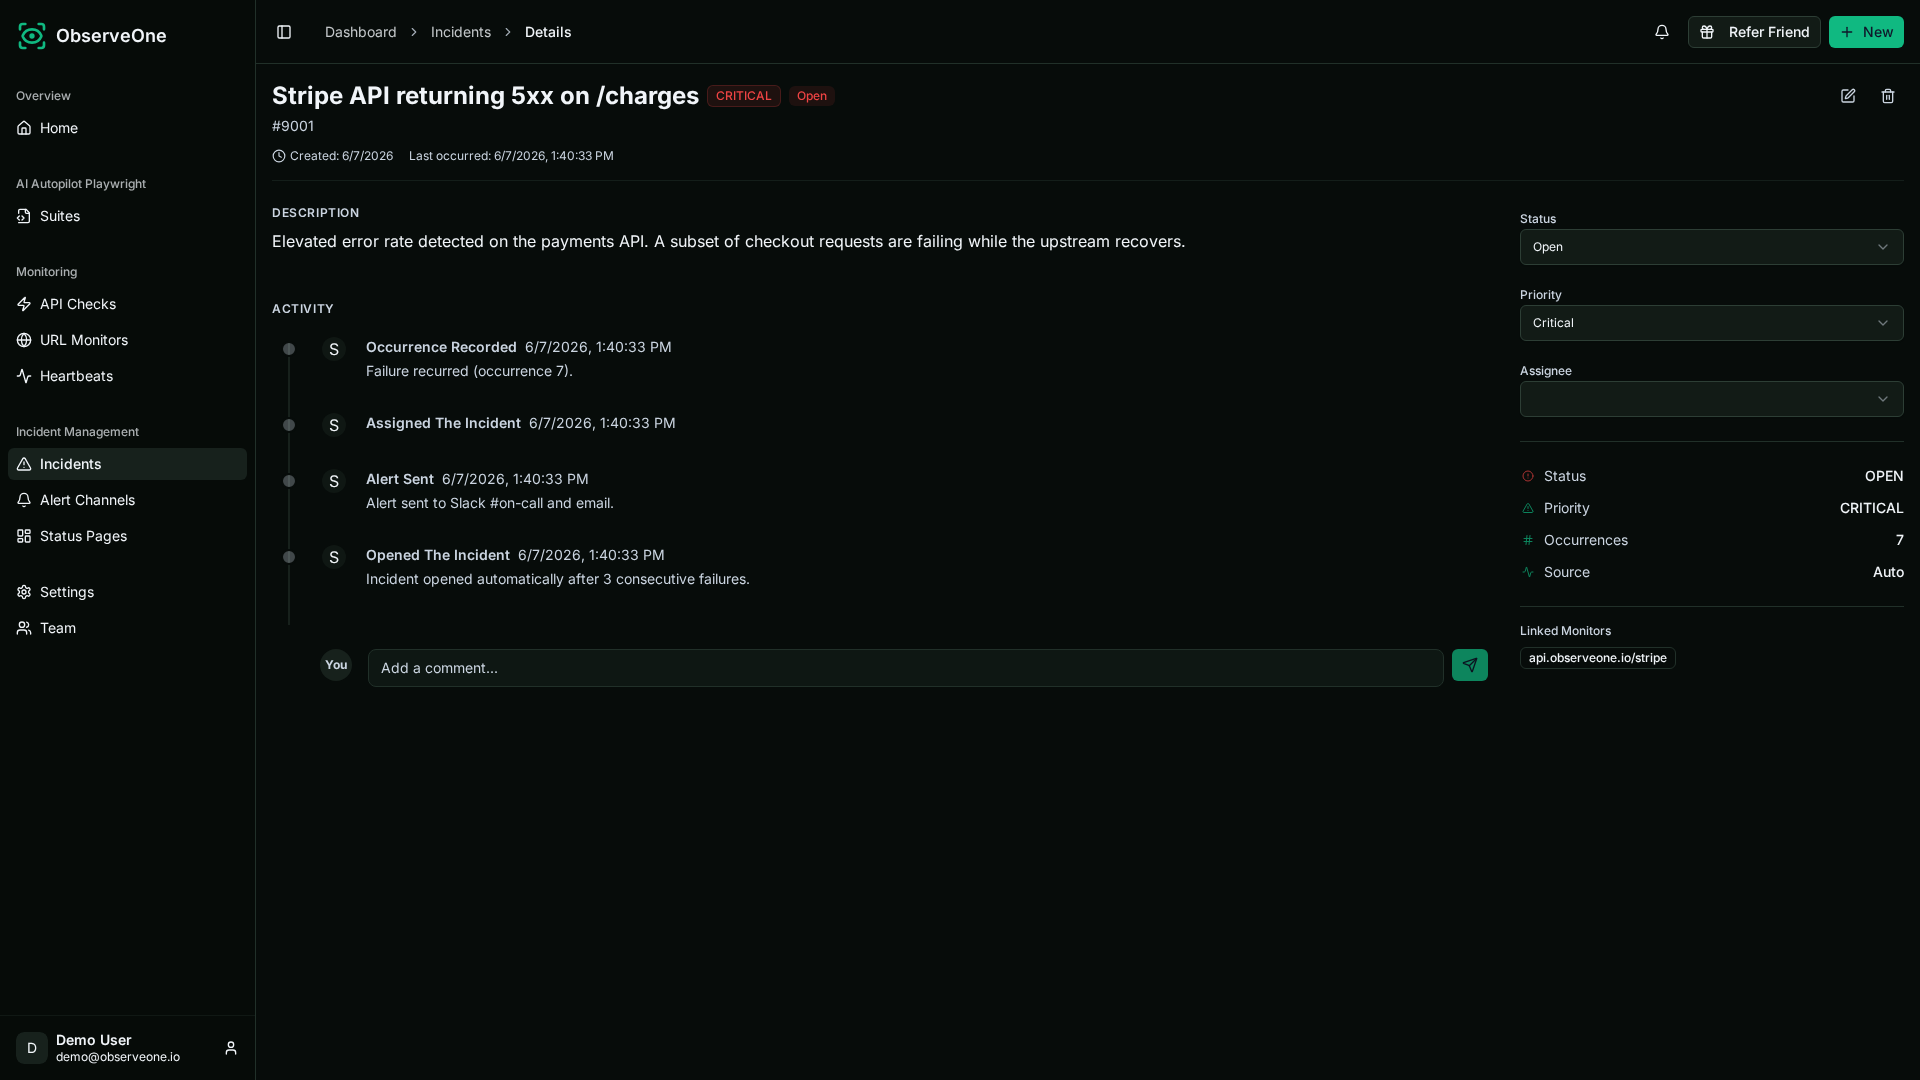Viewport: 1920px width, 1080px height.
Task: Click the demo@observeone.io email
Action: 118,1057
